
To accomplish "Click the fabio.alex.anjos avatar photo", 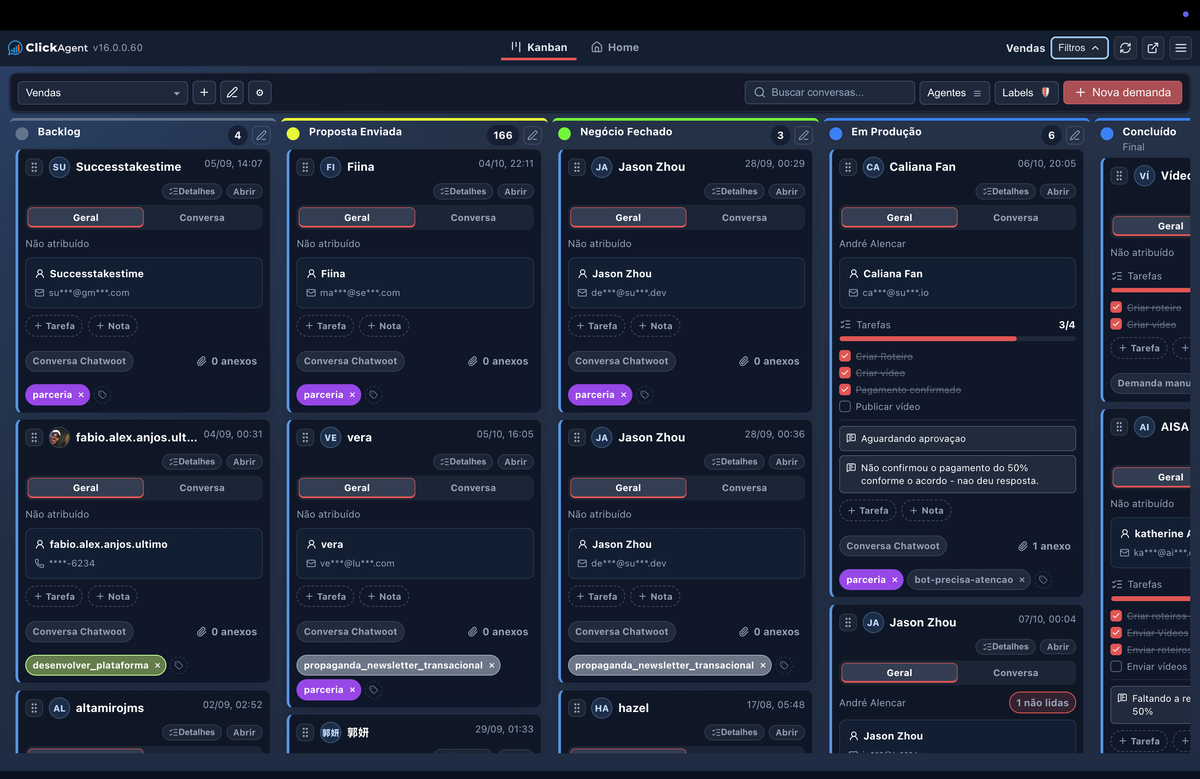I will pos(59,438).
